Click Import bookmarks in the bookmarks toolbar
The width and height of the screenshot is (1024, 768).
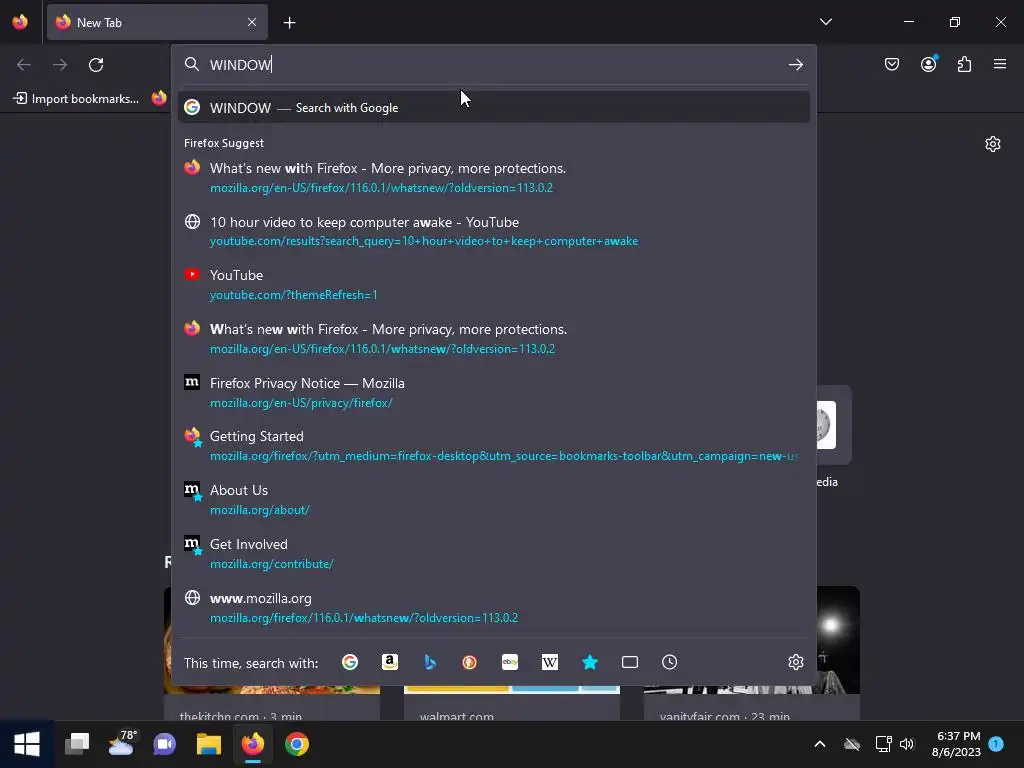click(76, 99)
